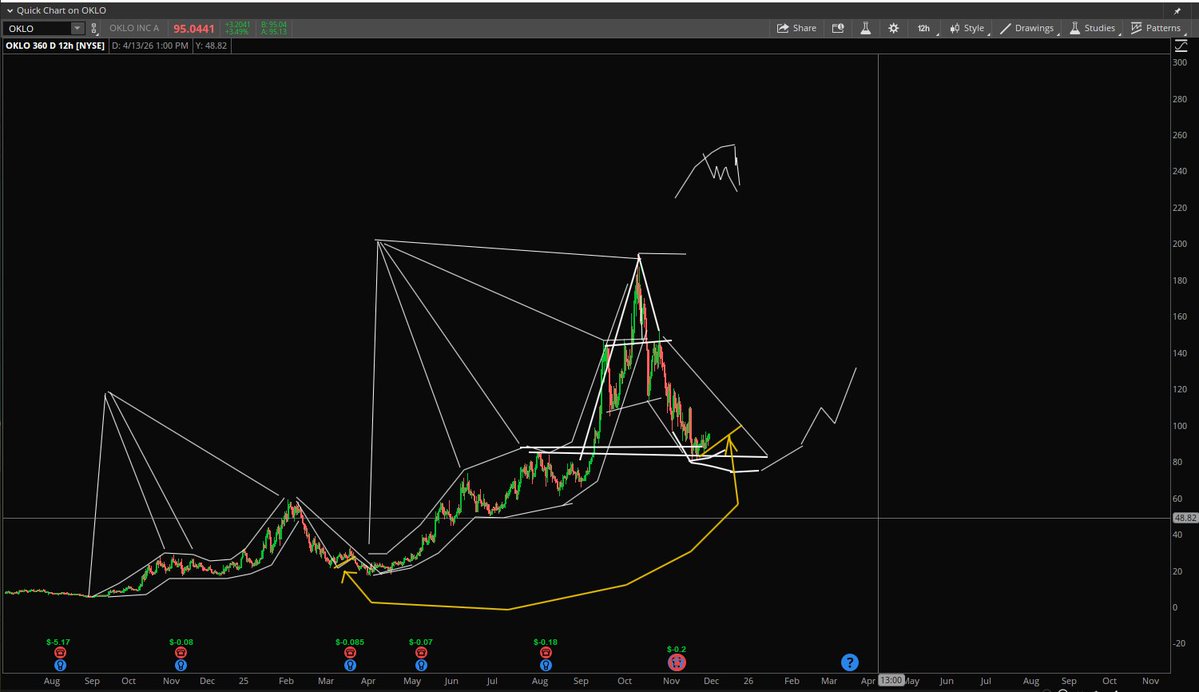1199x692 pixels.
Task: Click the D: 4/13/26 1:00 PM readout
Action: (x=150, y=46)
